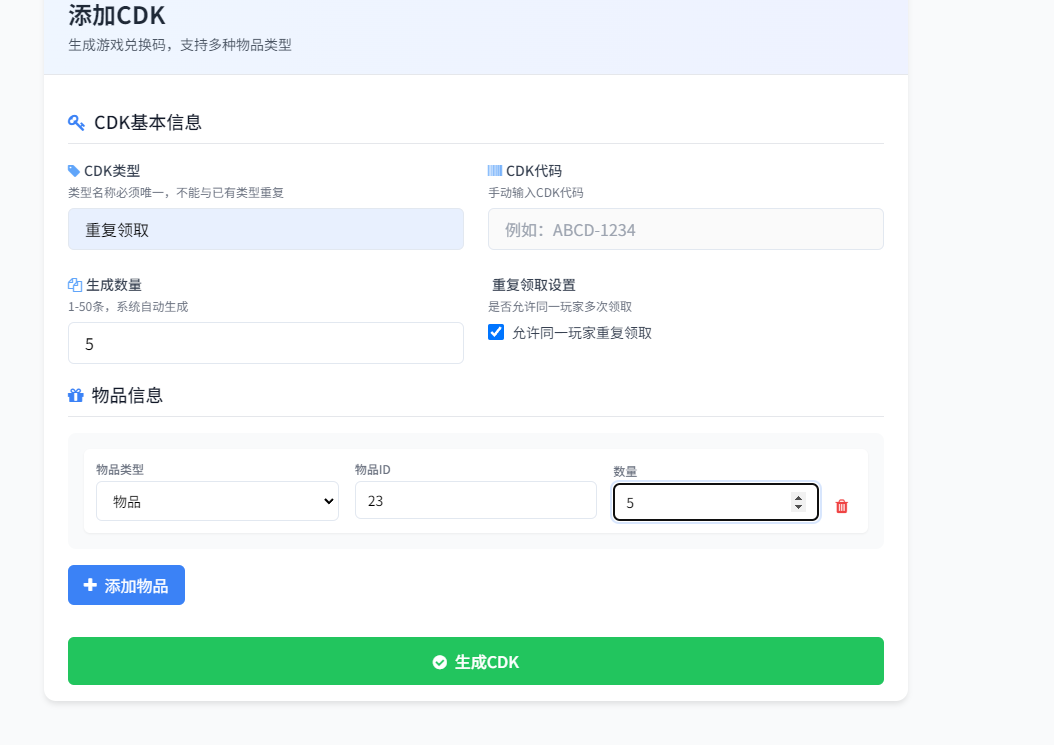
Task: Click the hint 1-50条，系统自动生成
Action: (128, 307)
